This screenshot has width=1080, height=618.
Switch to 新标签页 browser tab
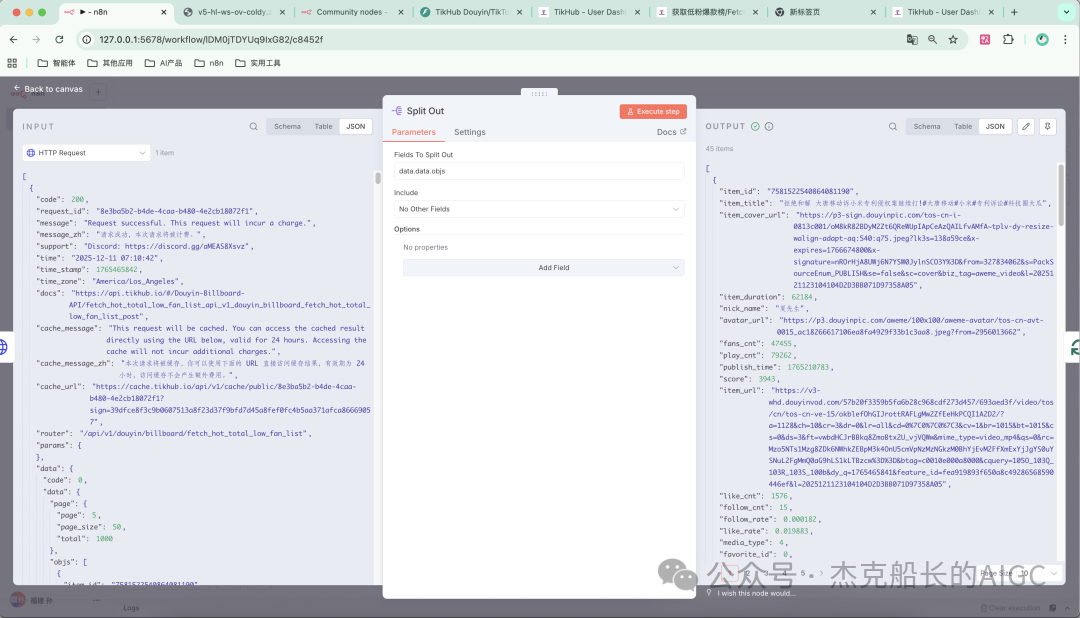[823, 12]
